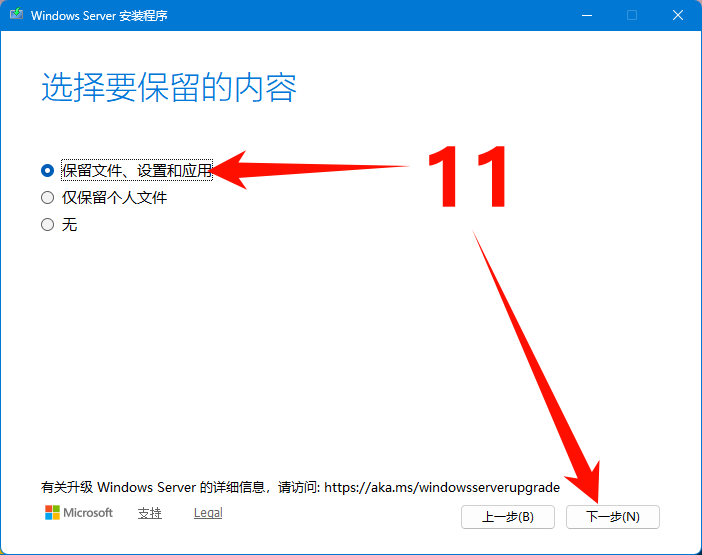Go back with the 上一步(B) button

tap(508, 517)
